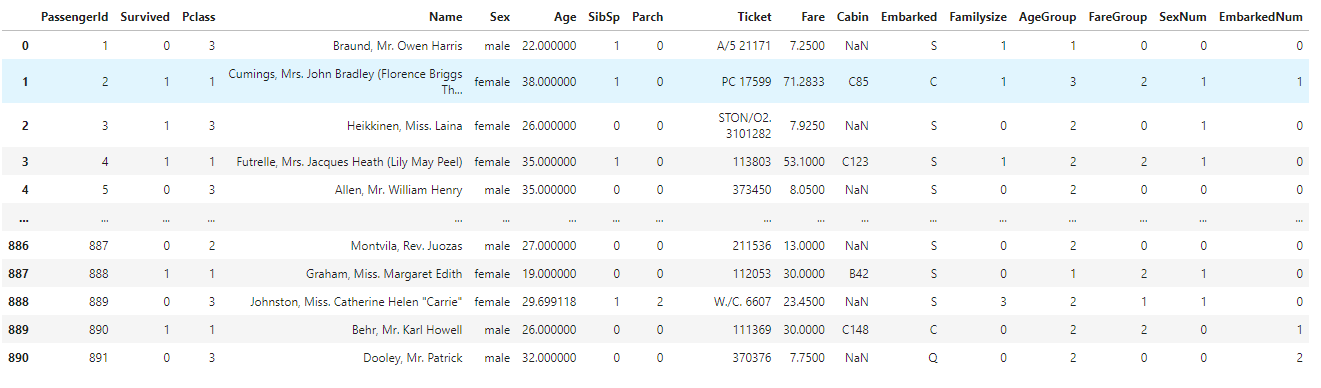
Task: Select the name Braund, Mr. Owen Harris
Action: (x=398, y=46)
